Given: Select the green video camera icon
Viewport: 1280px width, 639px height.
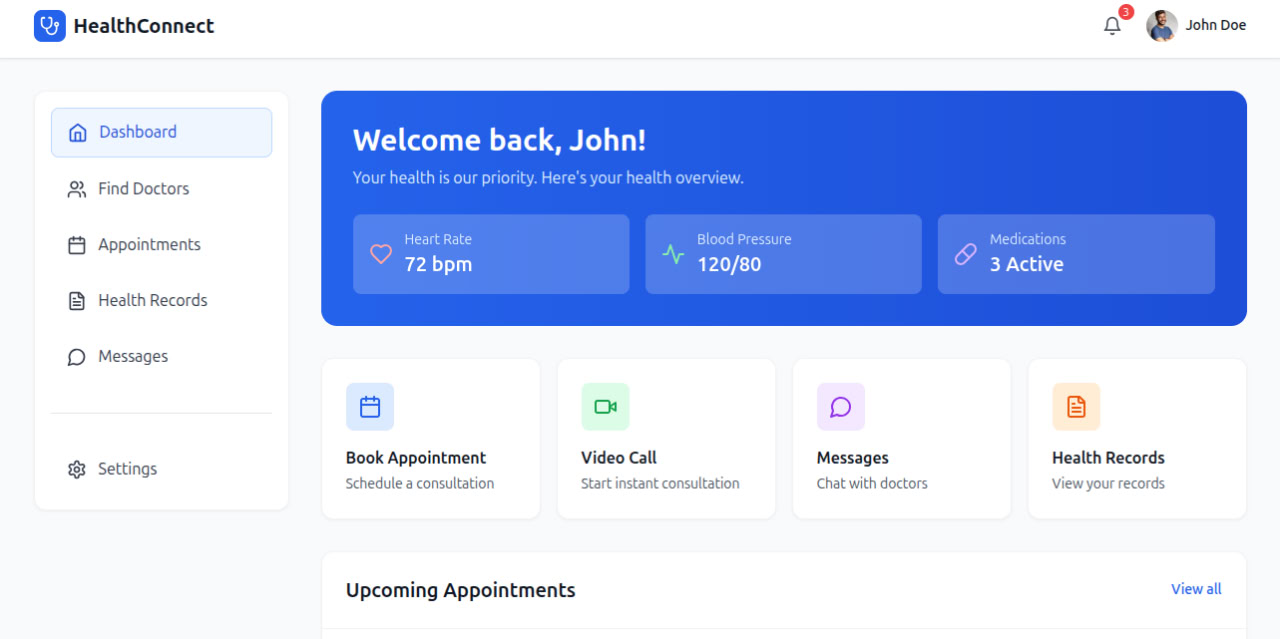Looking at the screenshot, I should (x=605, y=406).
